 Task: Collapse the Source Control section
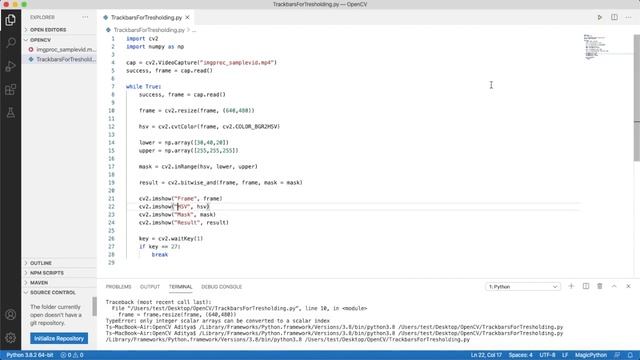pyautogui.click(x=60, y=293)
